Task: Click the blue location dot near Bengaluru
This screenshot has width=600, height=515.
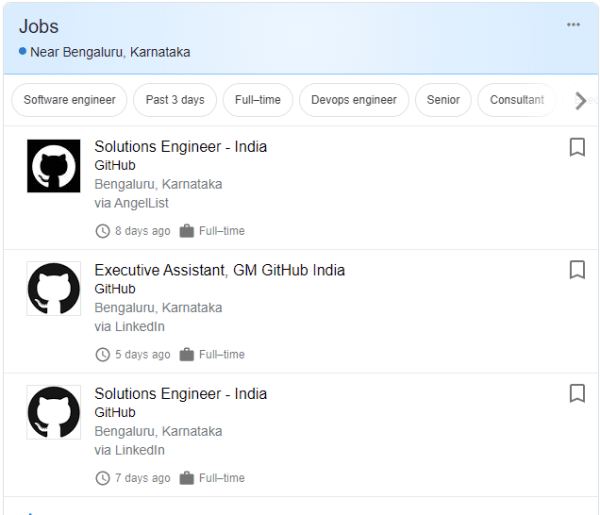Action: tap(23, 51)
